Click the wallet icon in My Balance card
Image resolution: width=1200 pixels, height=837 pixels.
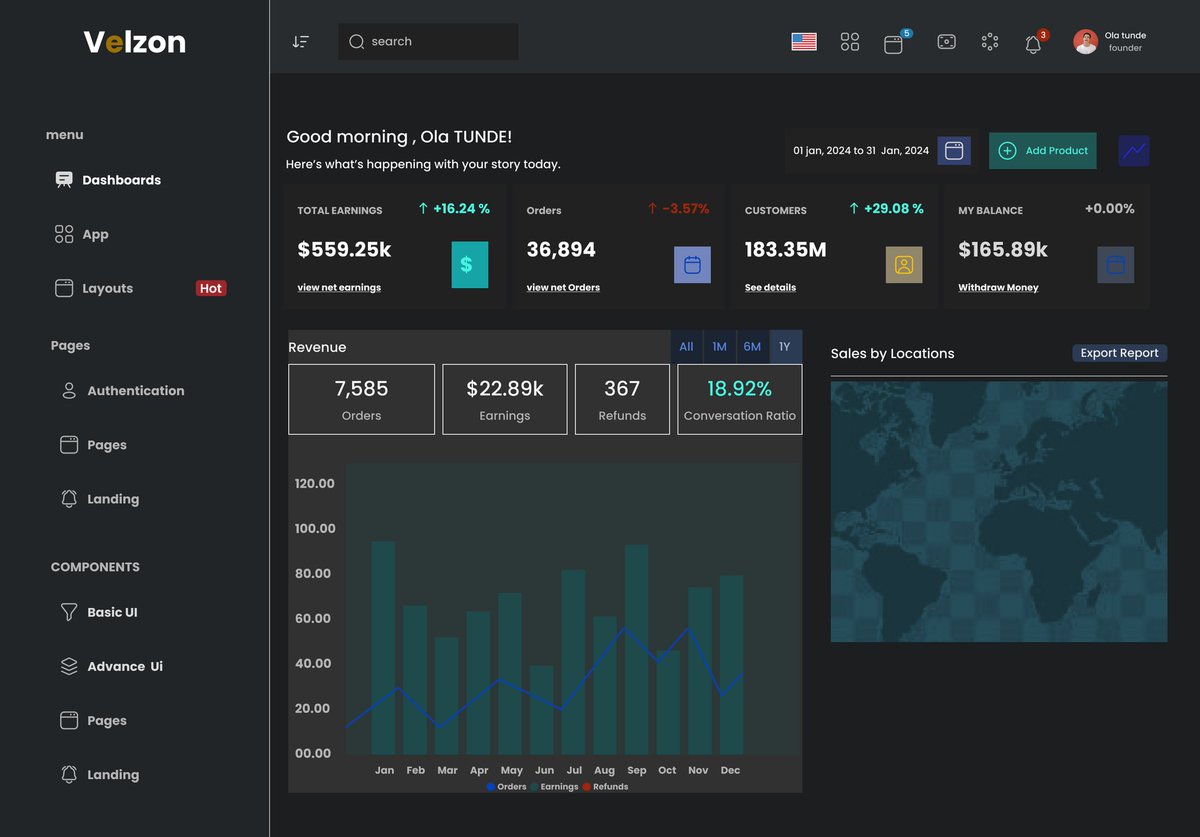(1116, 265)
